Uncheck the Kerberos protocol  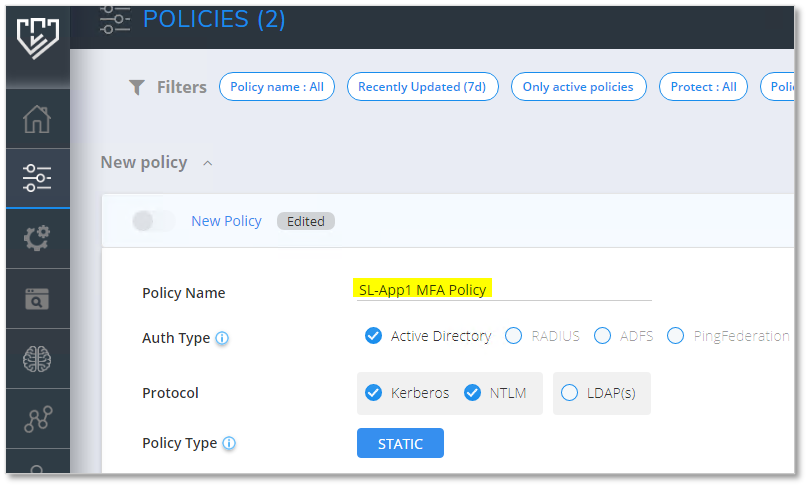[373, 393]
